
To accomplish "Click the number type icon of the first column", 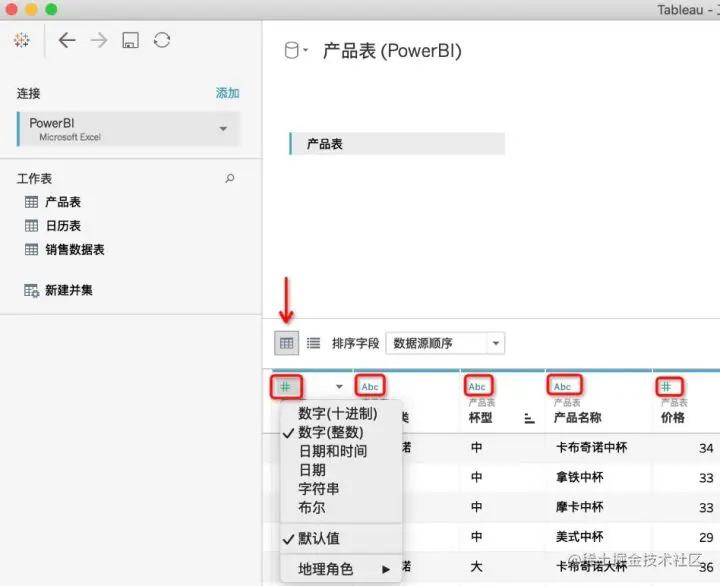I will tap(286, 387).
